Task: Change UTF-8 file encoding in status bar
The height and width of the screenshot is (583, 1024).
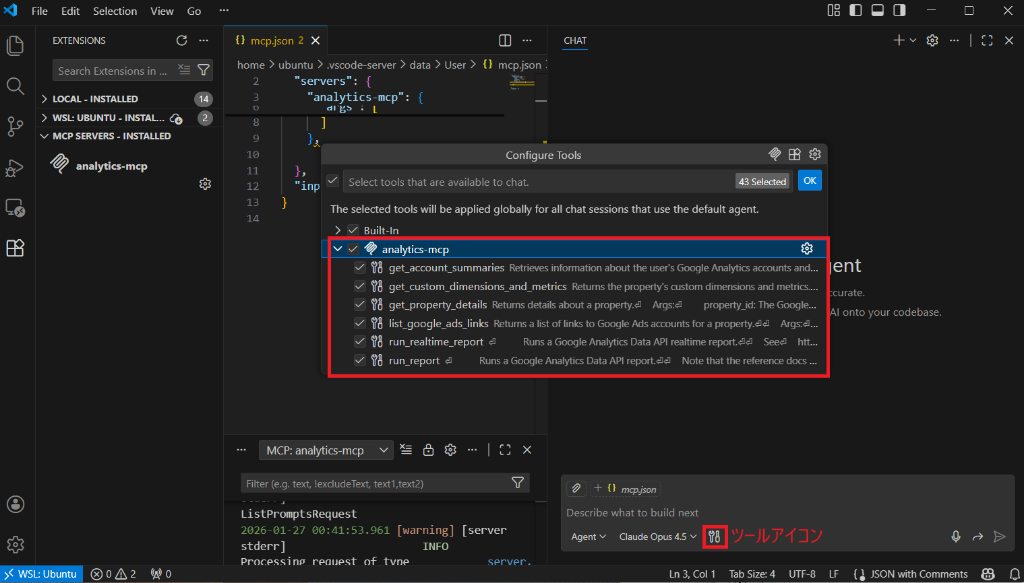Action: click(802, 575)
